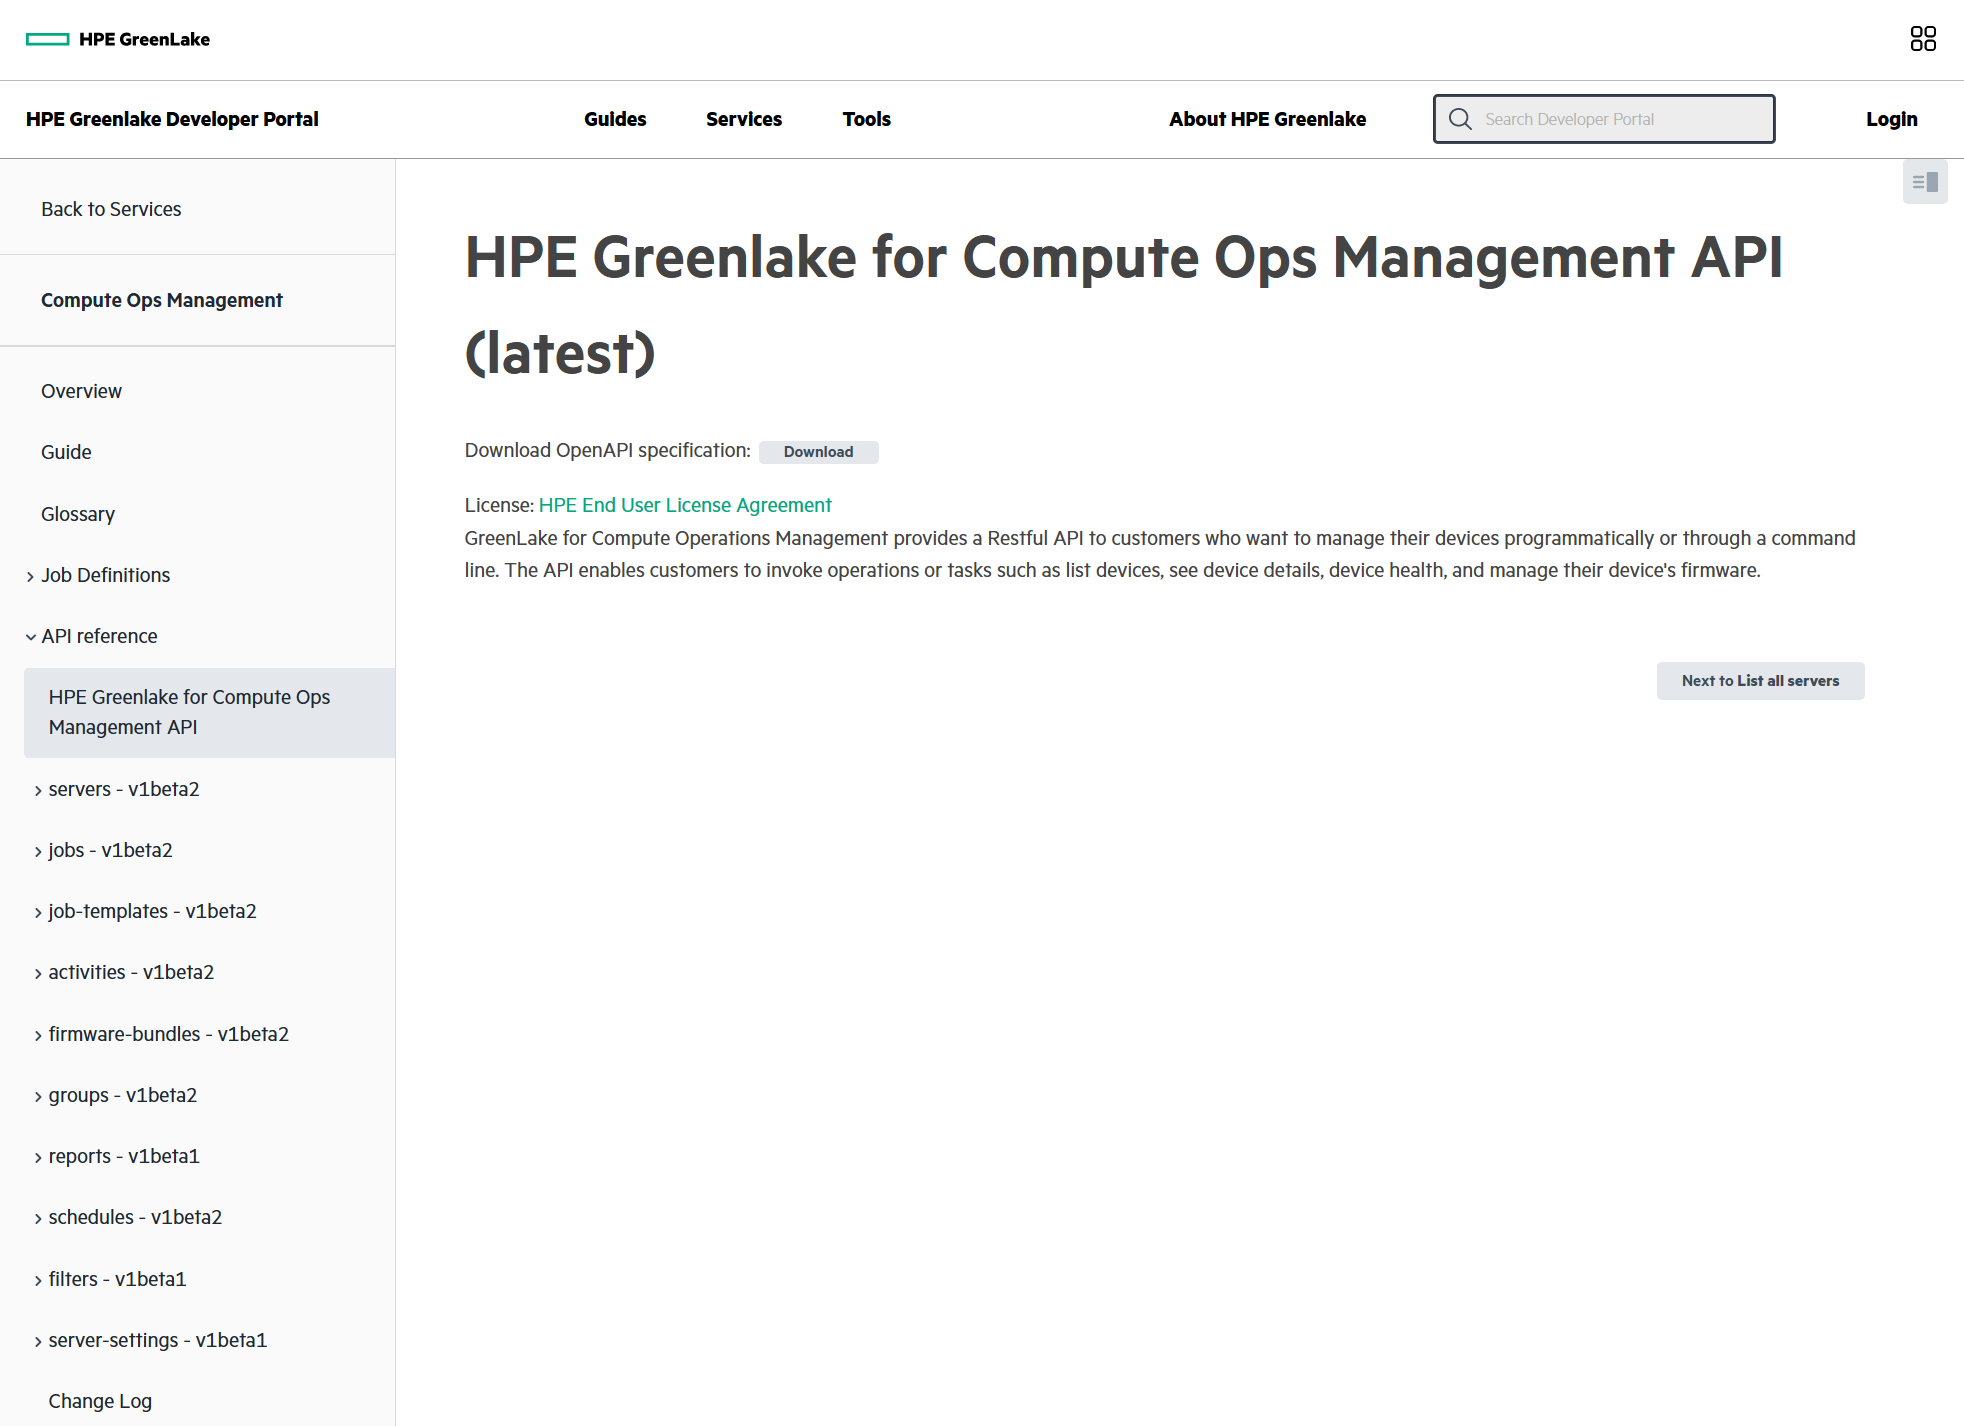Open schedules - v1beta2 label
1964x1426 pixels.
click(135, 1217)
